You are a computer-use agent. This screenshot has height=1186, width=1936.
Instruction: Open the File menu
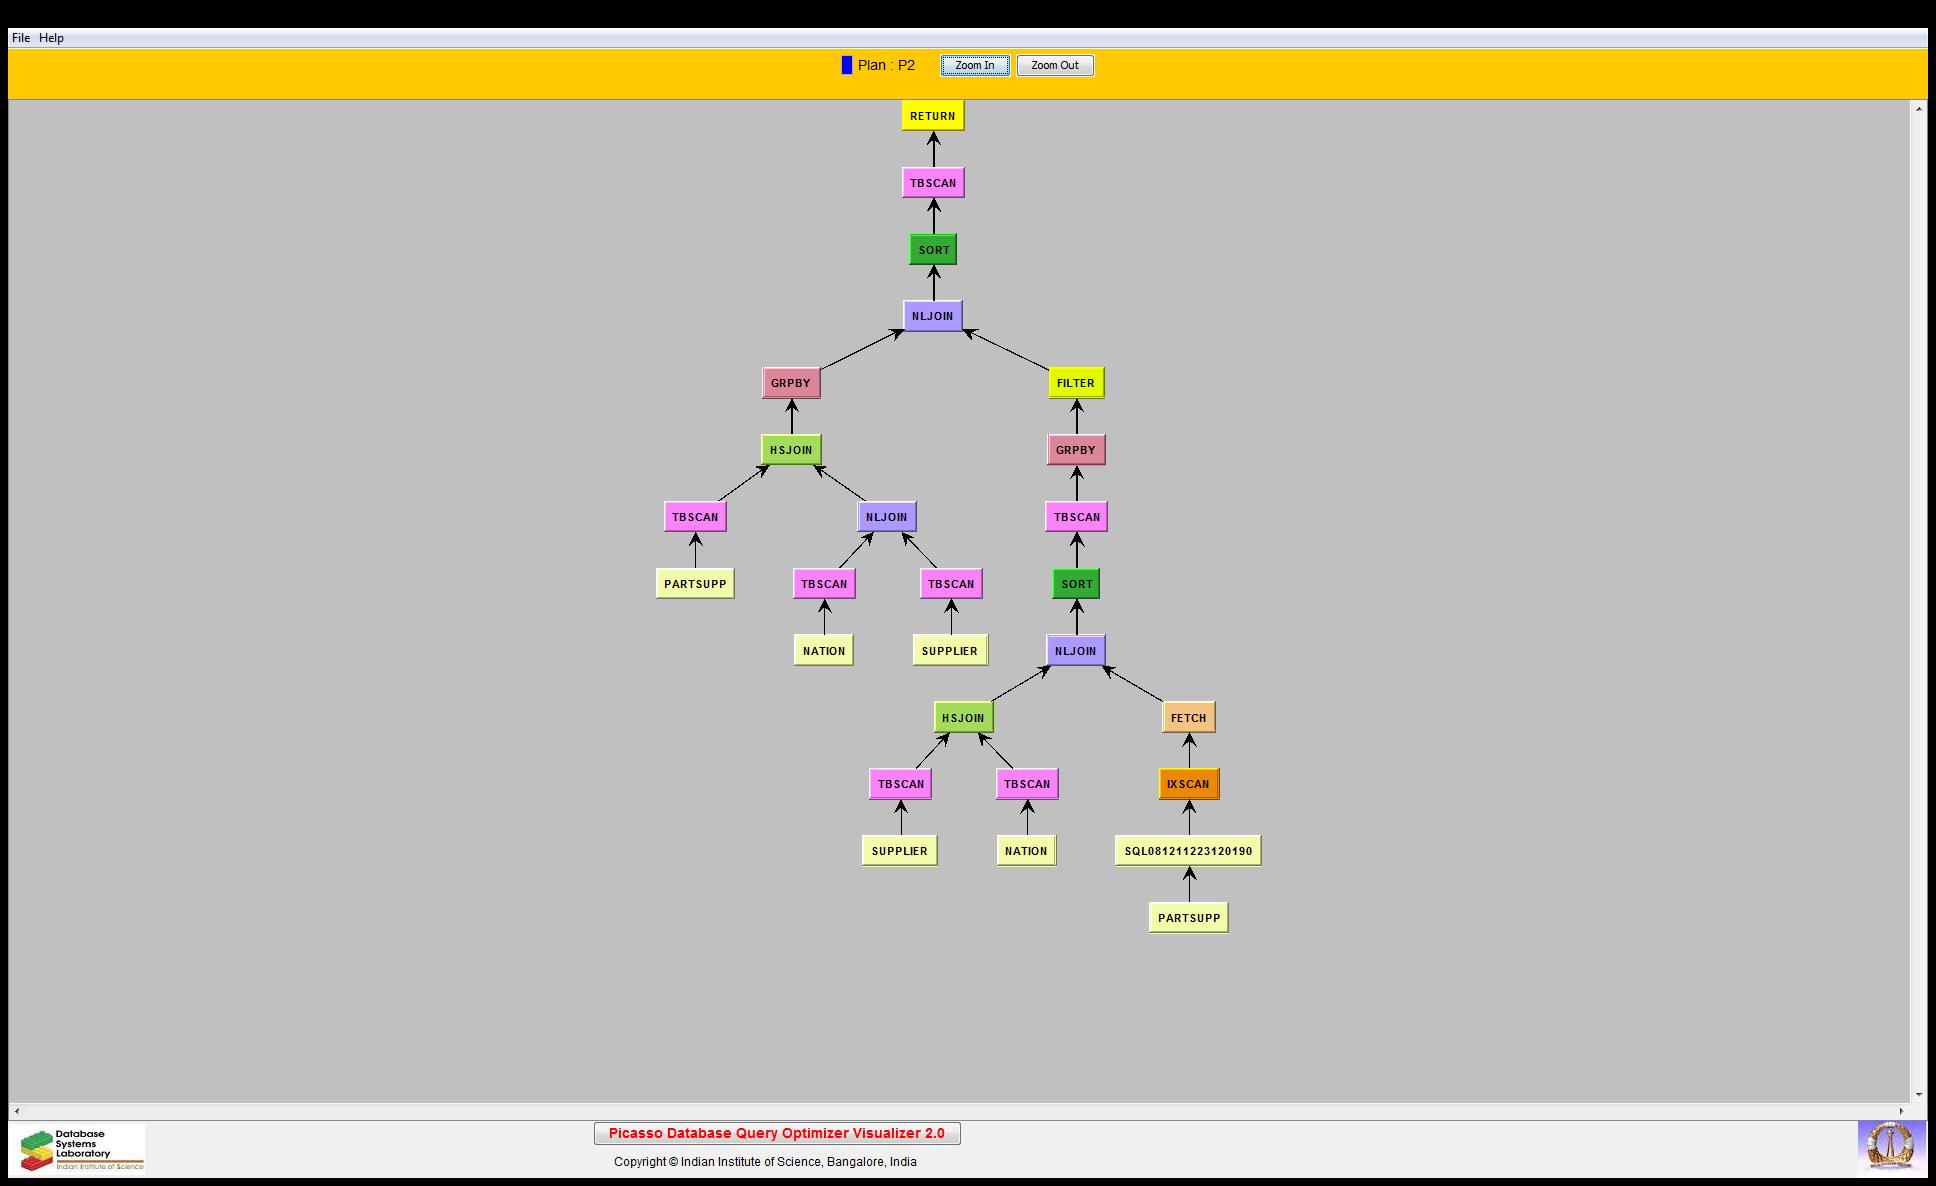[21, 38]
